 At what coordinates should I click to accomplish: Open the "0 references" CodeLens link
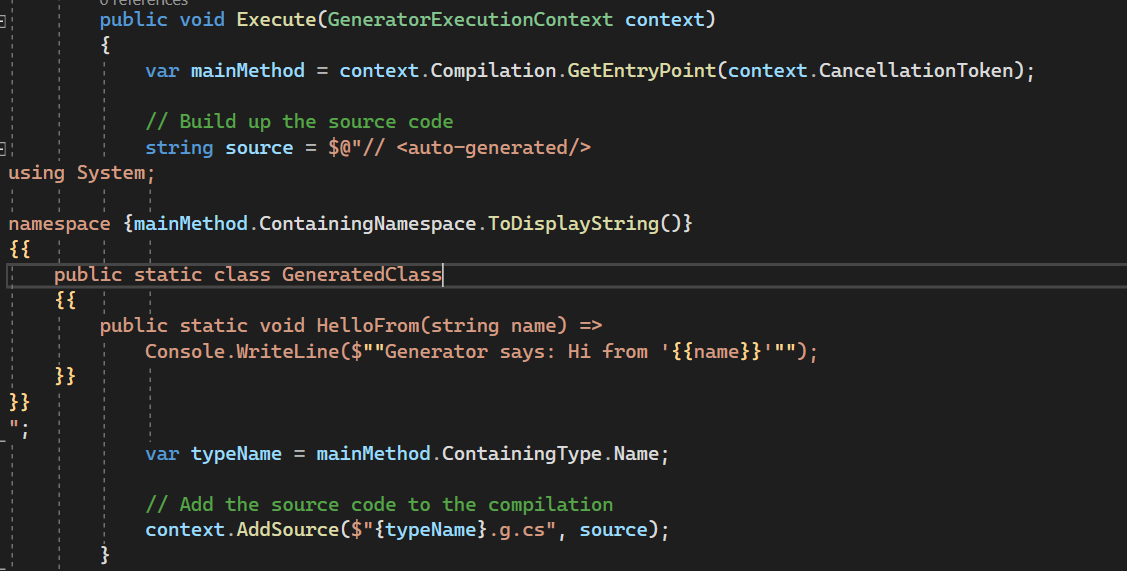pos(144,3)
